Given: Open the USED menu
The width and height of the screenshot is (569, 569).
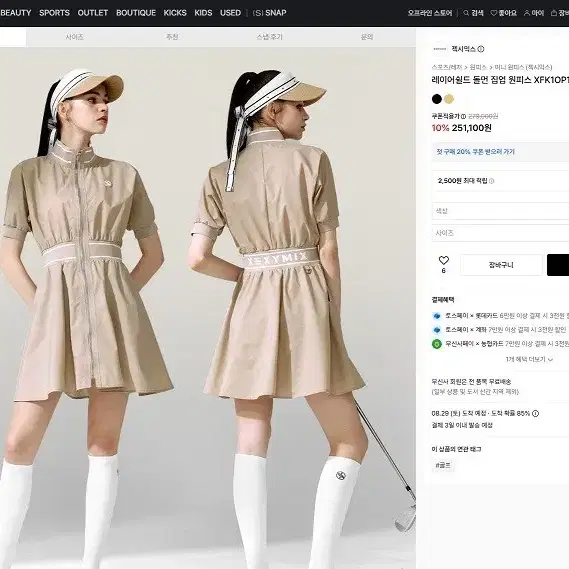Looking at the screenshot, I should point(230,13).
